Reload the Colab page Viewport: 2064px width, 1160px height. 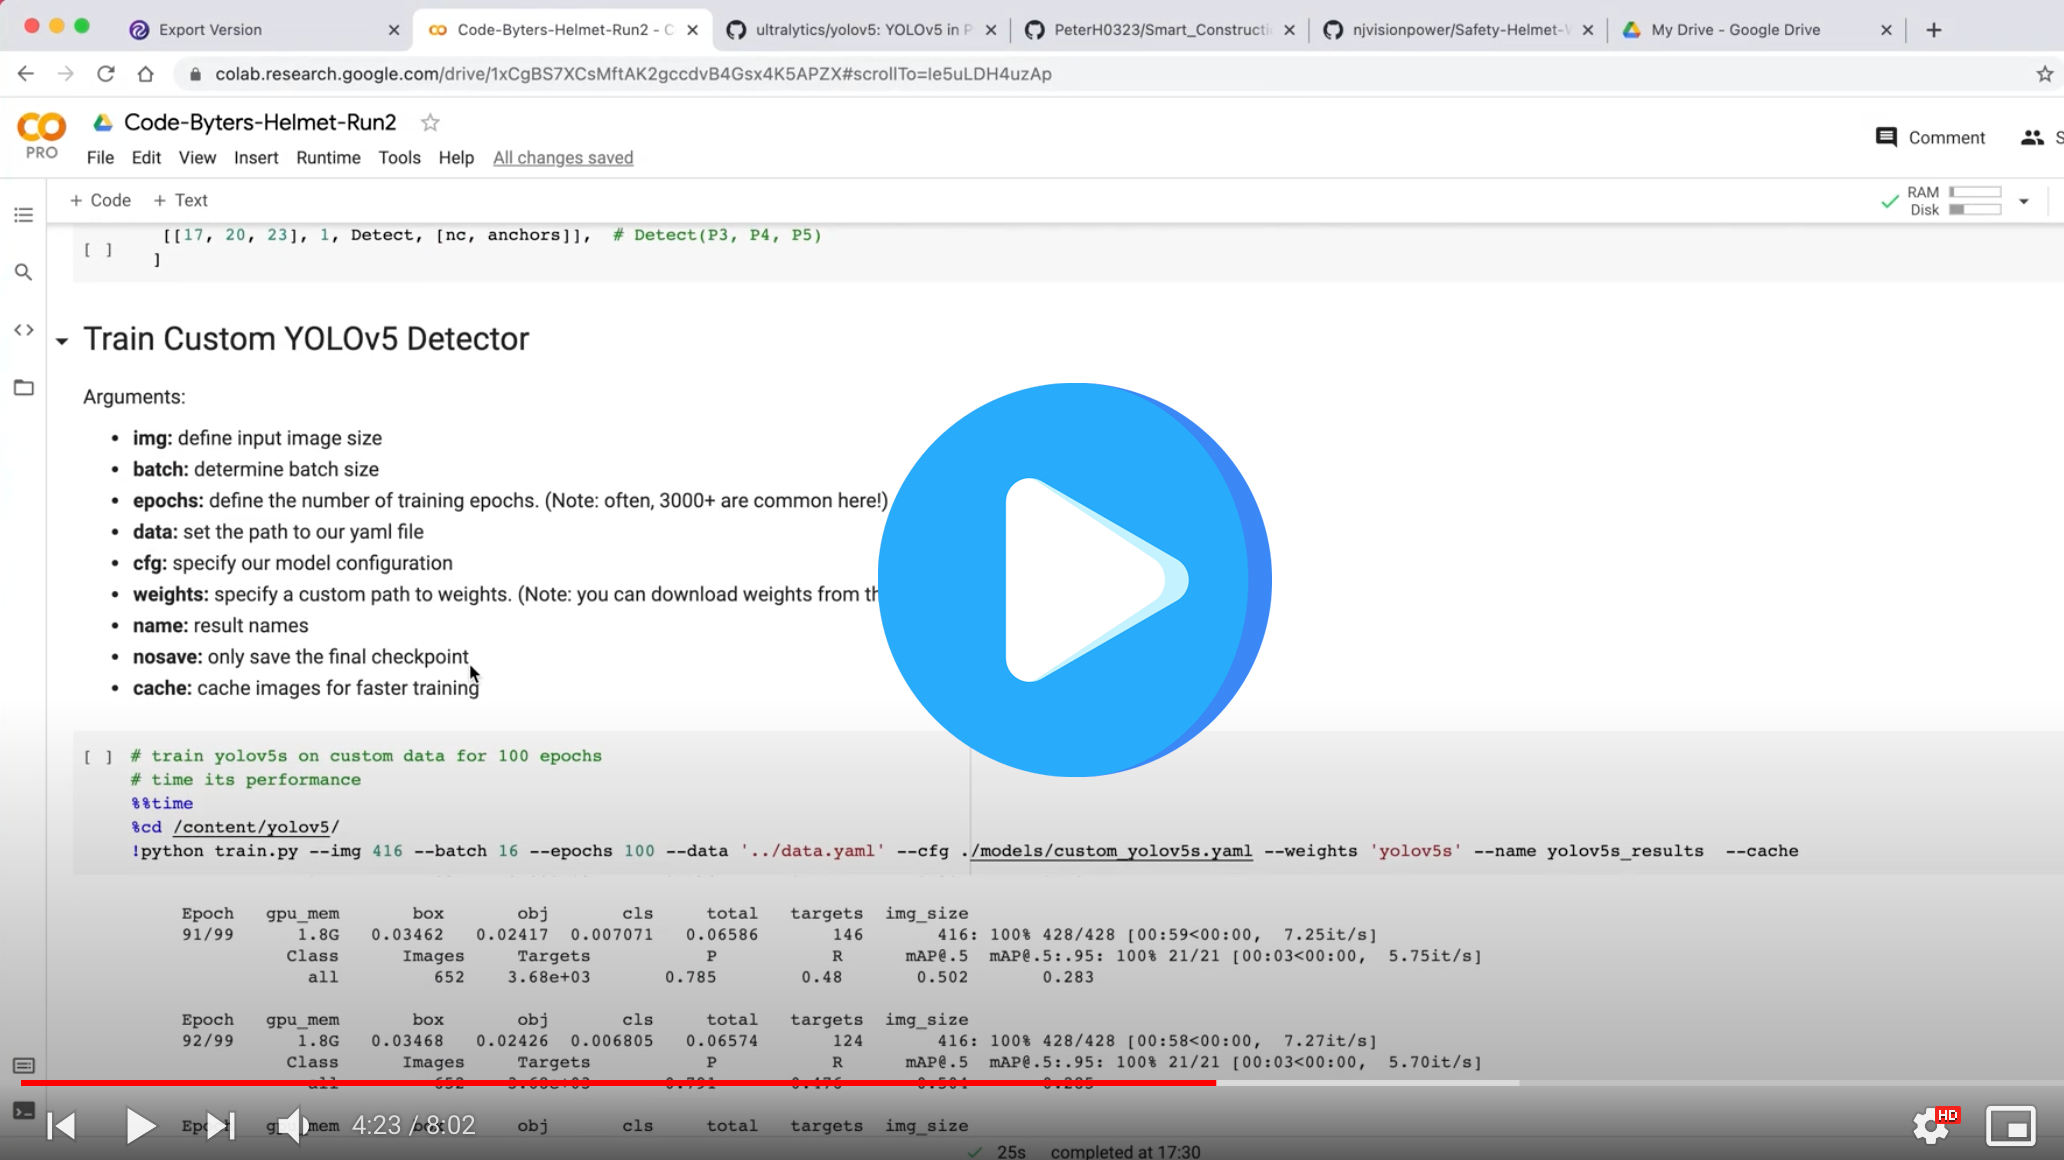[x=106, y=74]
